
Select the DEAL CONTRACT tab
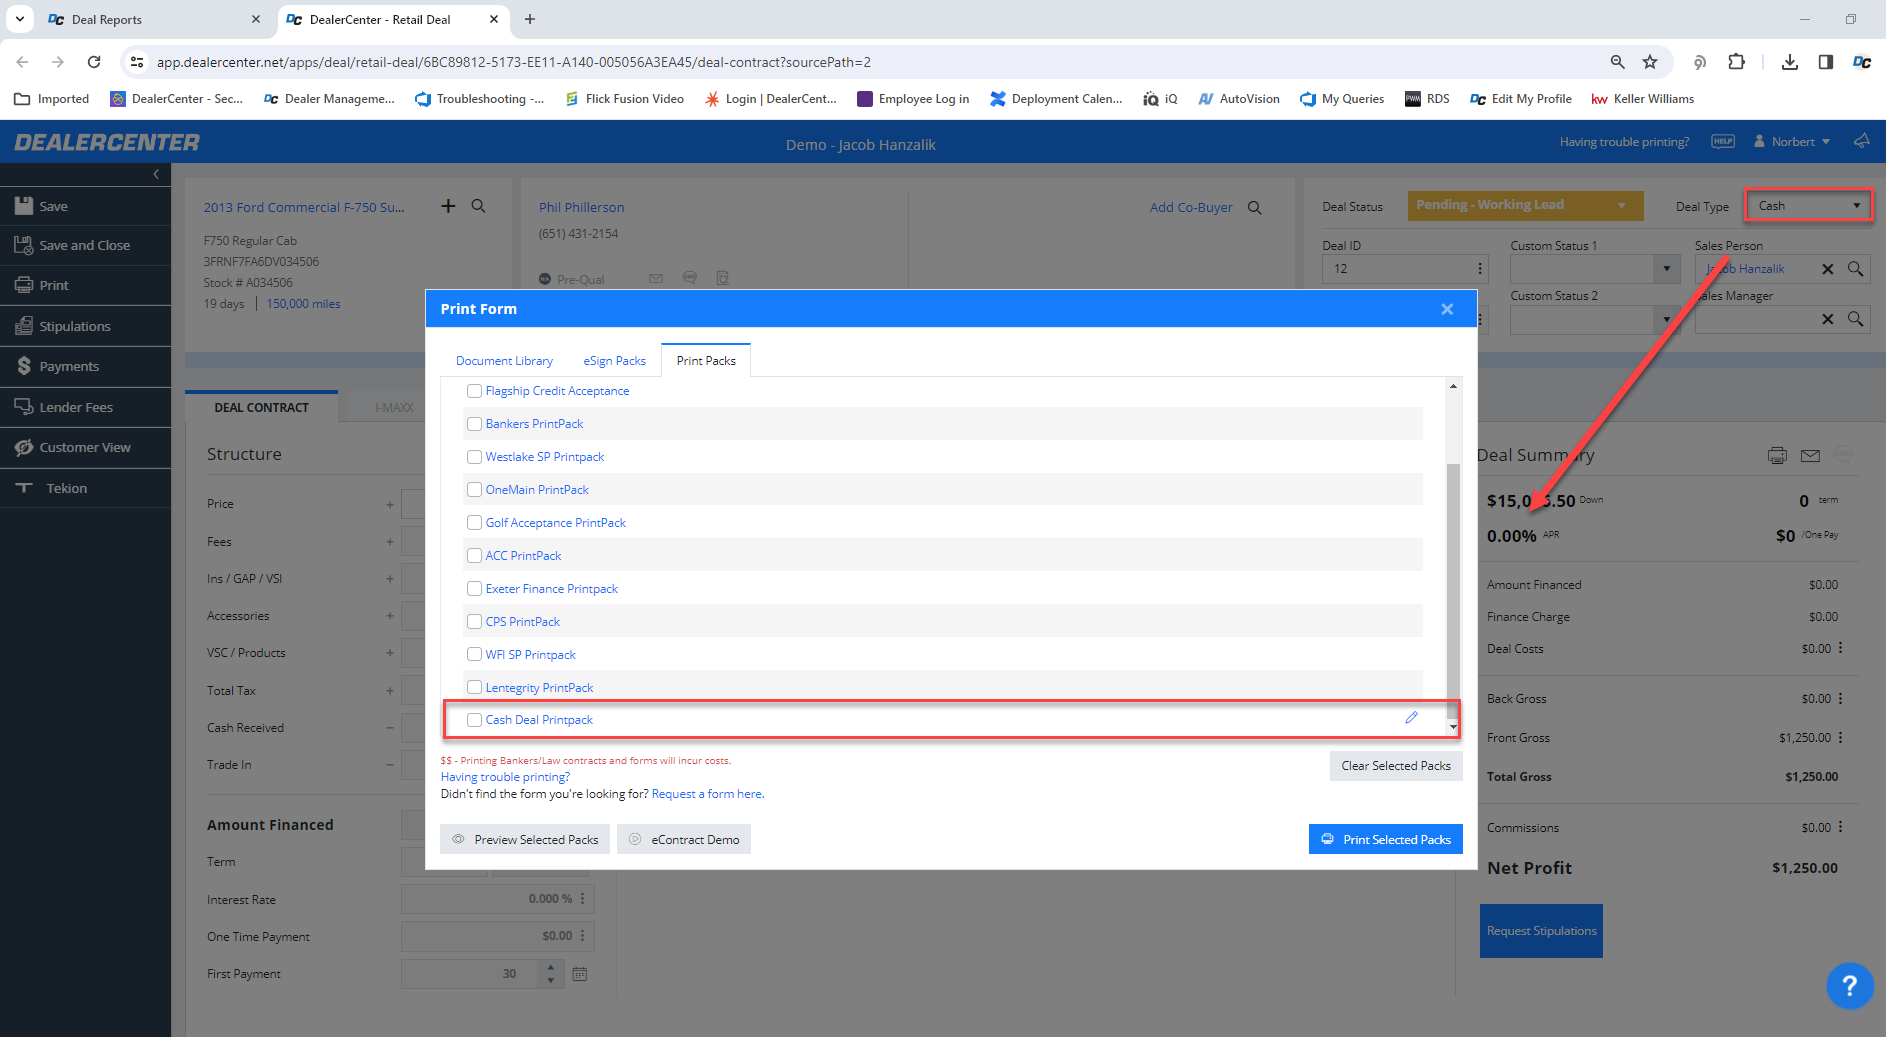point(261,407)
